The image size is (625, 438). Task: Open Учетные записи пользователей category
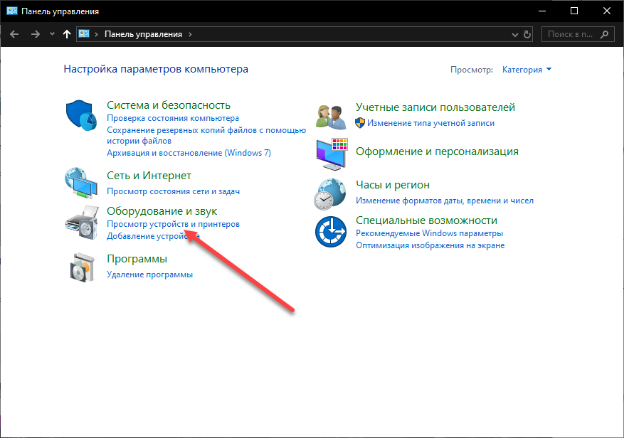point(435,107)
